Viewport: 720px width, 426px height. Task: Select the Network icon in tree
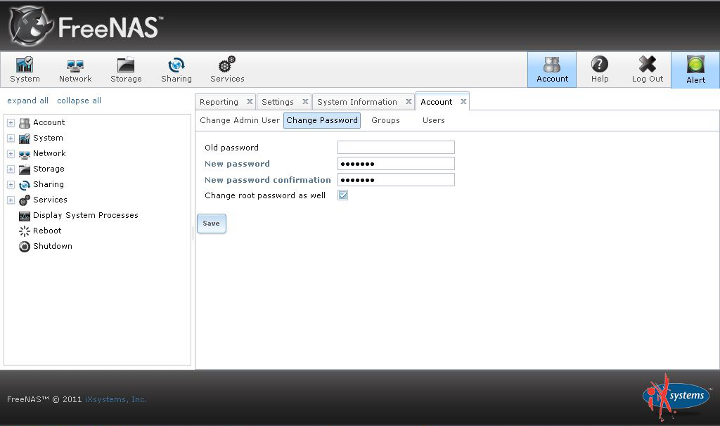[x=24, y=154]
